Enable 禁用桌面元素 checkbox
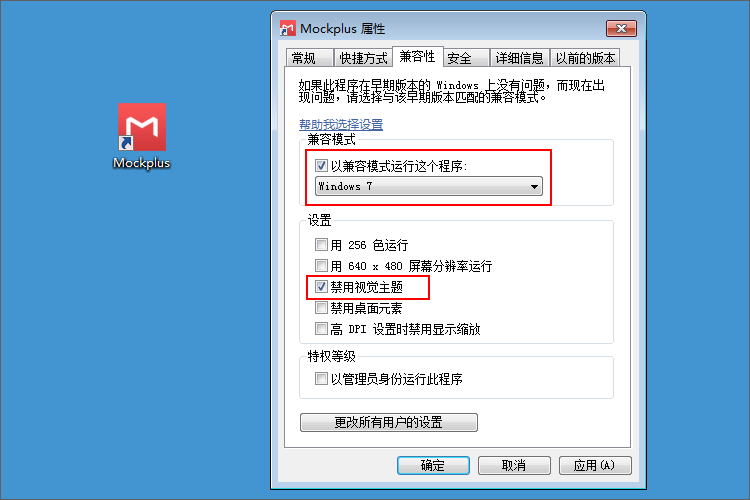This screenshot has width=750, height=500. click(321, 308)
